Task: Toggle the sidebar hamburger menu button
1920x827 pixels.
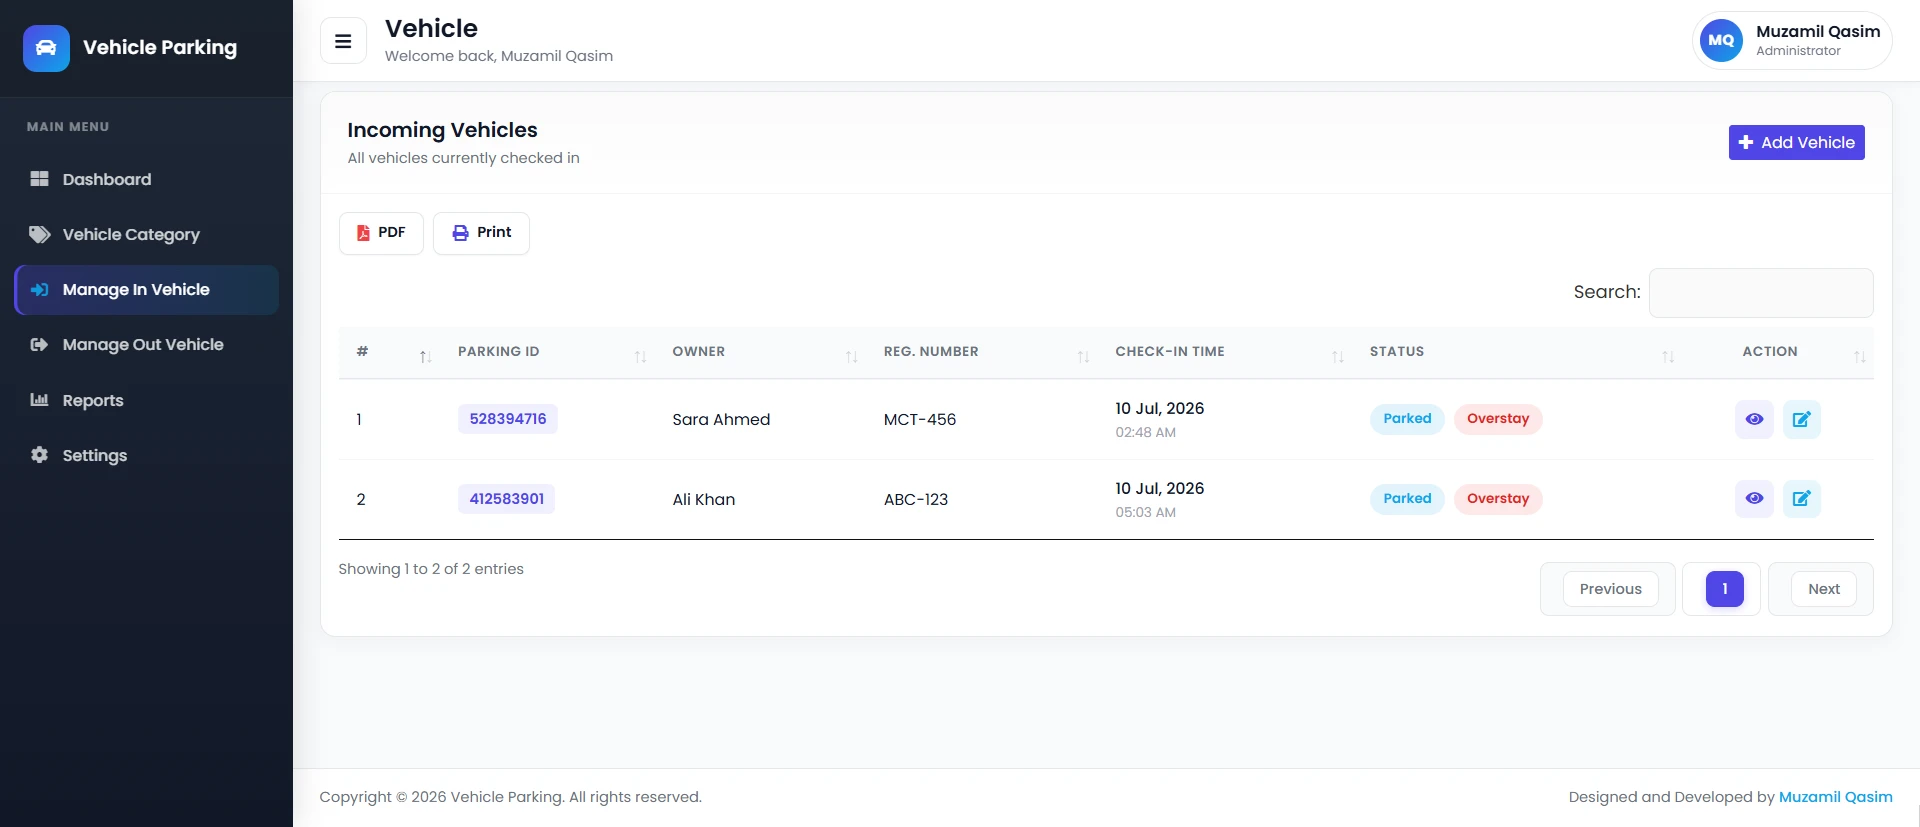Action: 343,41
